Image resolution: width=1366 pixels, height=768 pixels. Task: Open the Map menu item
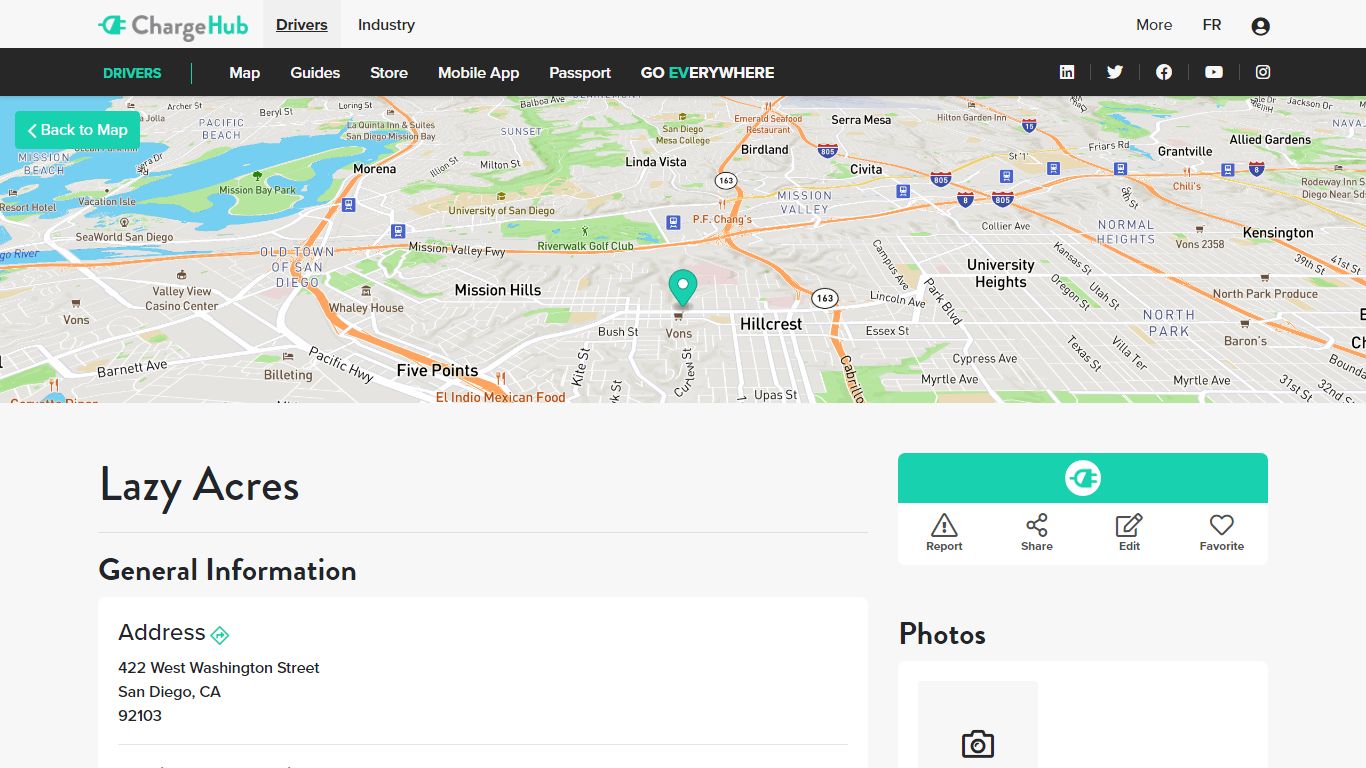pos(244,72)
